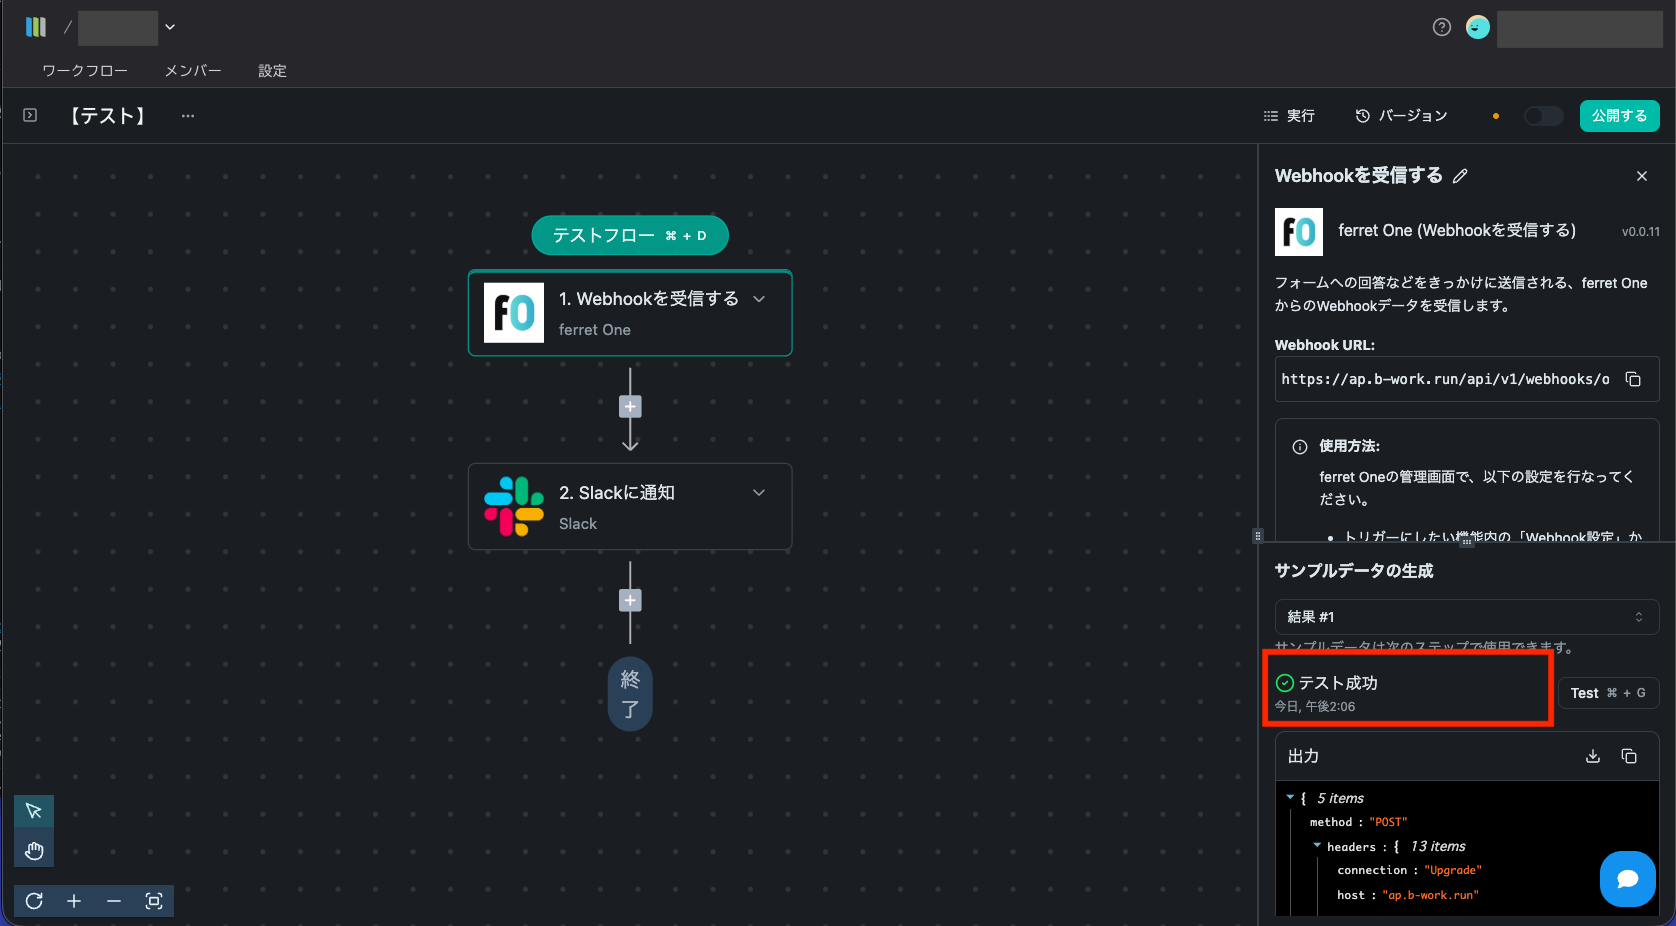The image size is (1676, 926).
Task: Reset the canvas view with refresh icon
Action: click(x=34, y=901)
